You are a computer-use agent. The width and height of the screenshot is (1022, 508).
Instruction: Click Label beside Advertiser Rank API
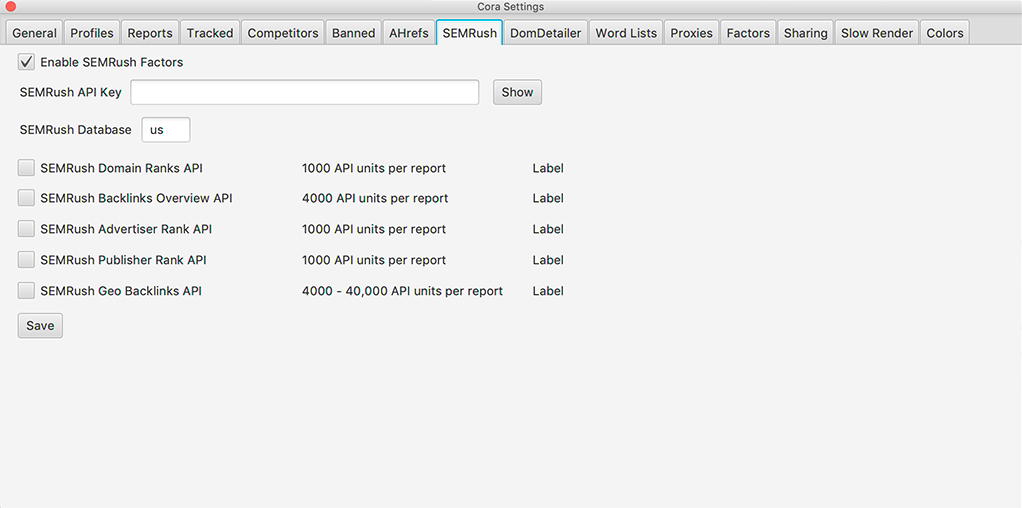pyautogui.click(x=548, y=230)
